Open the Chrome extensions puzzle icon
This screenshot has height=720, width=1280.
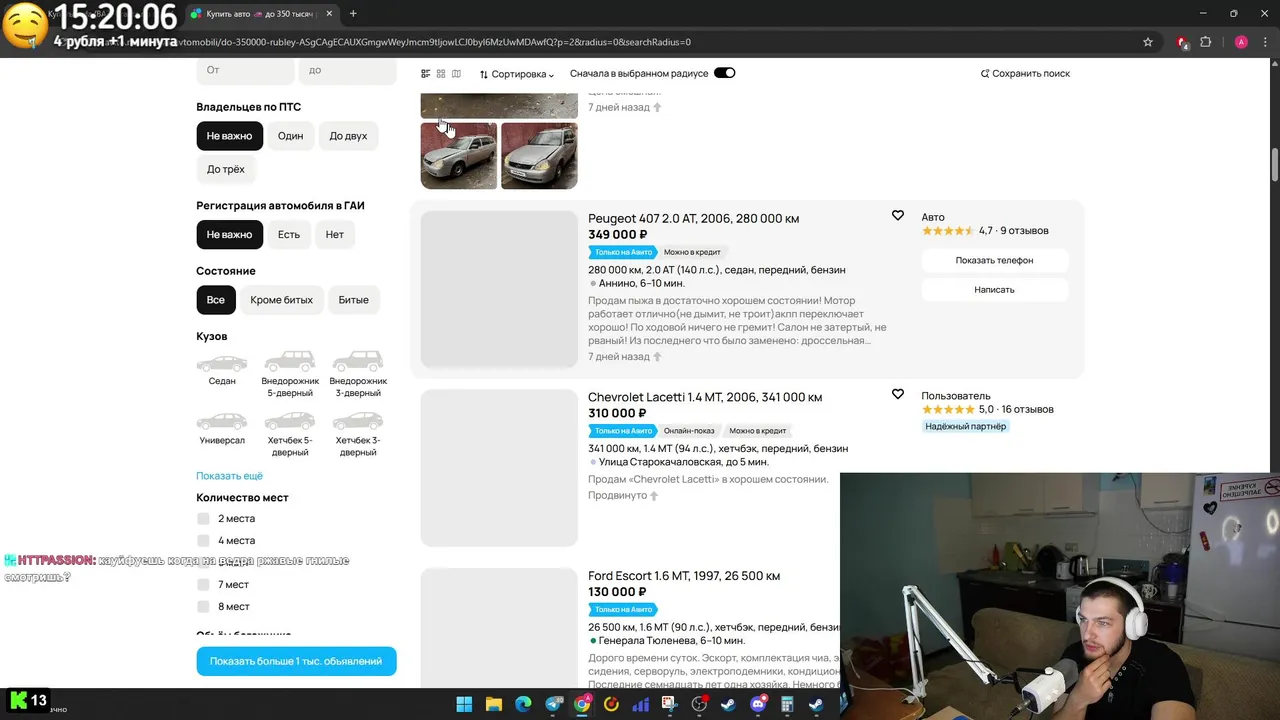1205,42
